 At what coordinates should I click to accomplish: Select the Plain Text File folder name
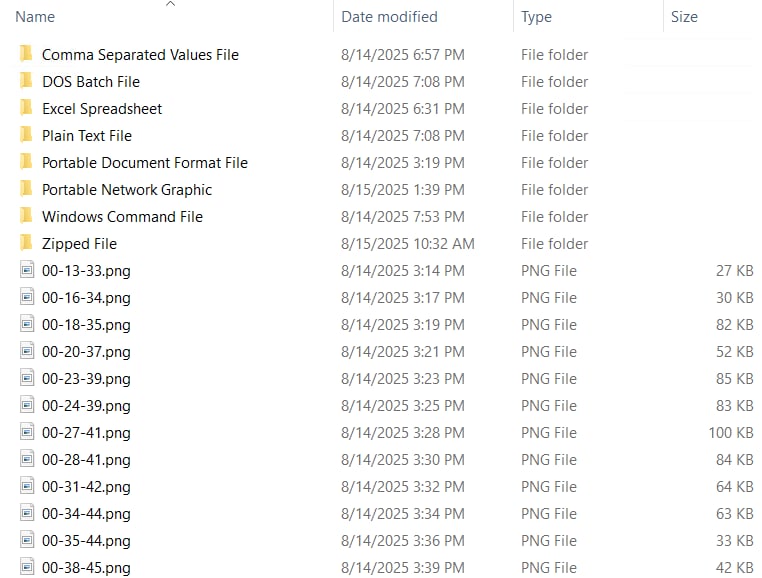(87, 135)
